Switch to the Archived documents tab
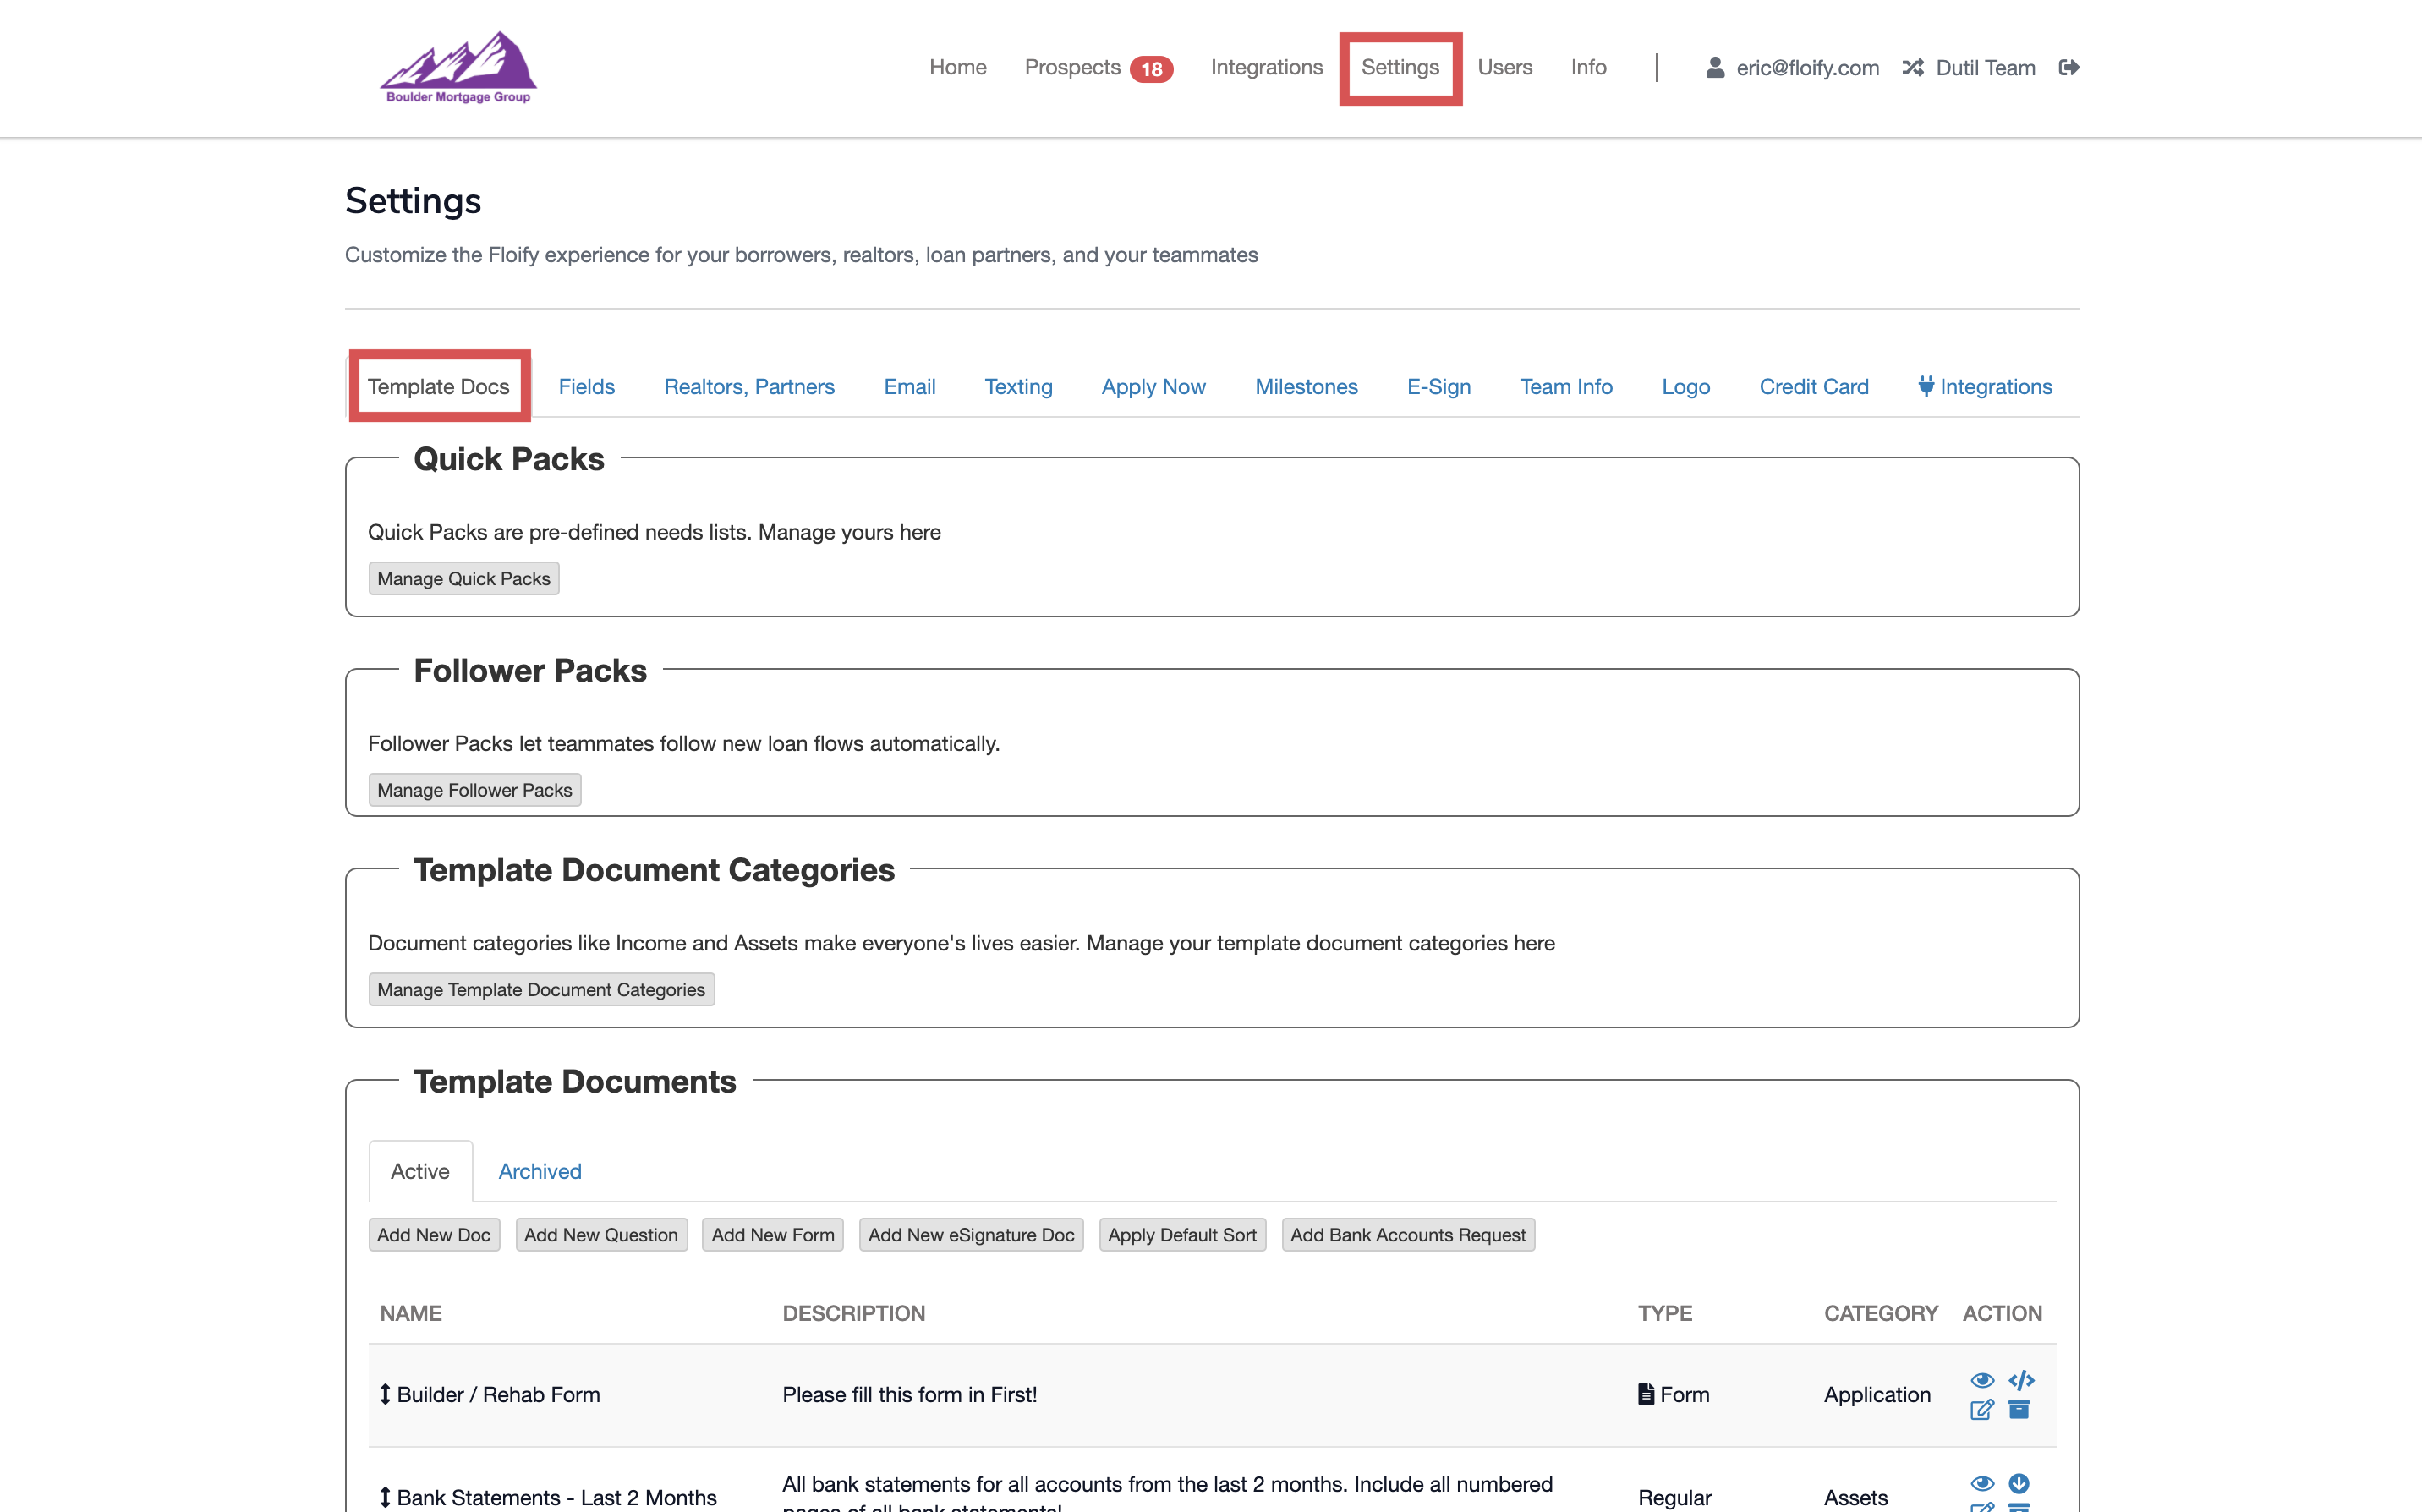 [539, 1171]
